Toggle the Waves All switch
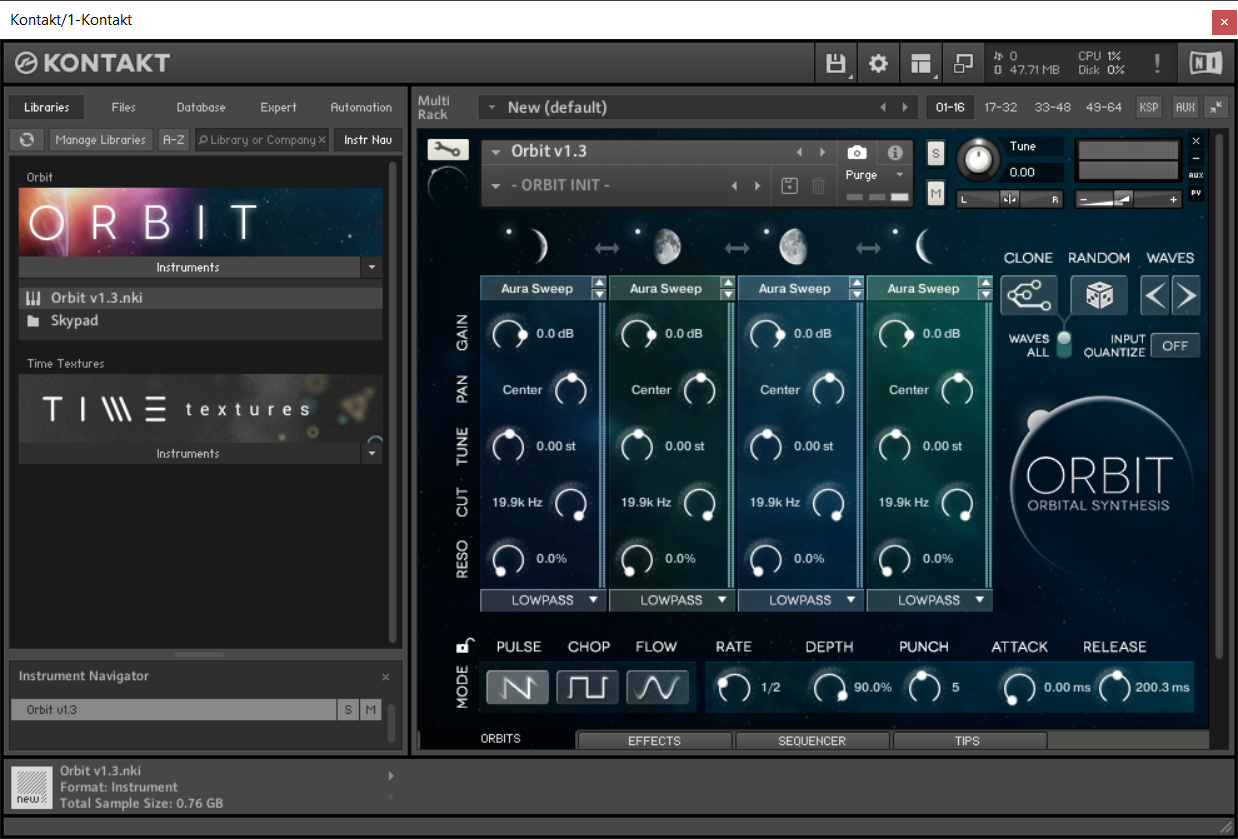This screenshot has height=839, width=1238. (x=1064, y=345)
